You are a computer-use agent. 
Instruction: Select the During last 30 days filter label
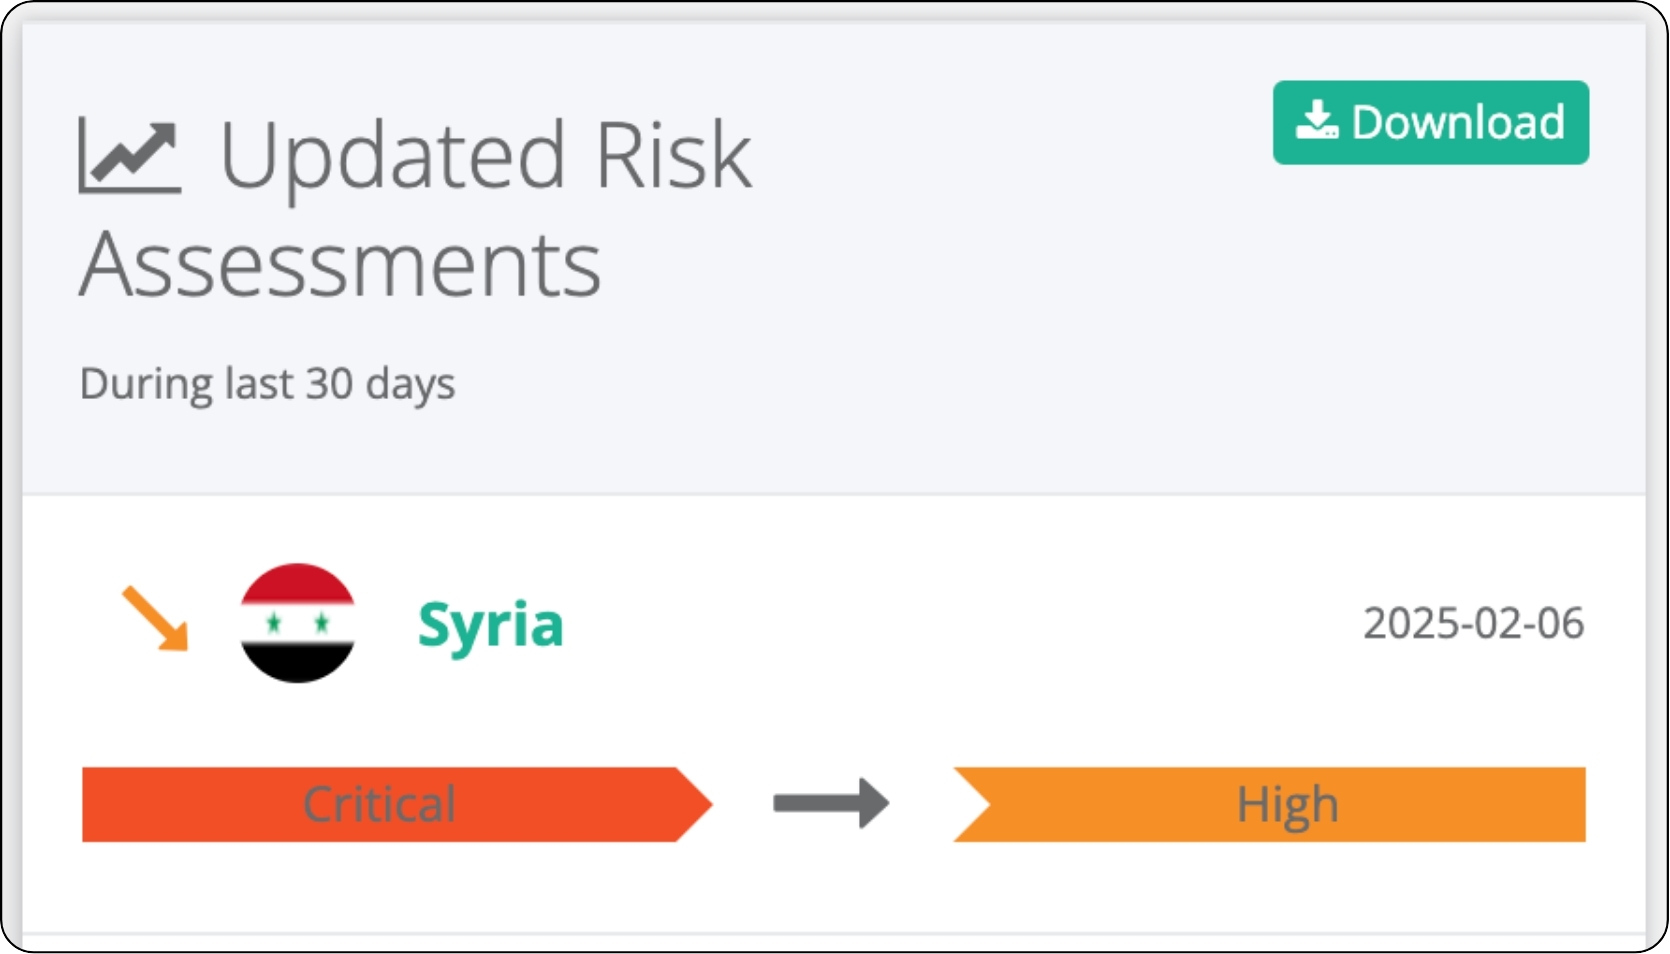point(267,383)
